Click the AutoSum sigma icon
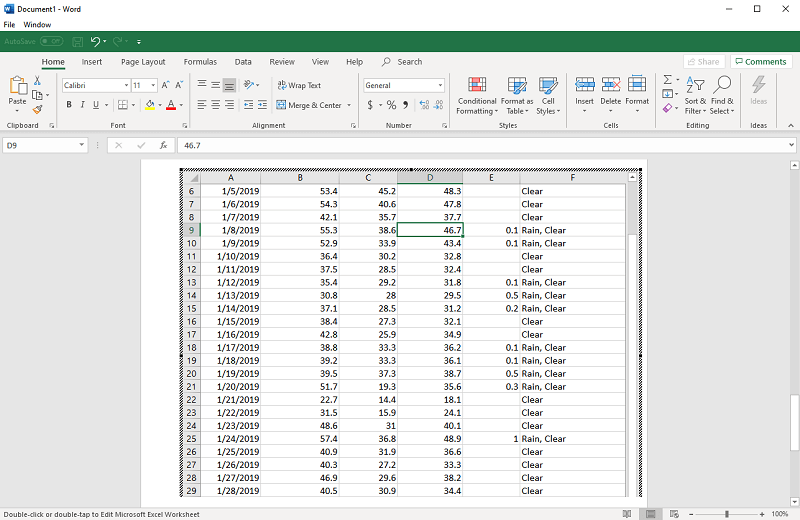The height and width of the screenshot is (520, 800). click(x=668, y=80)
